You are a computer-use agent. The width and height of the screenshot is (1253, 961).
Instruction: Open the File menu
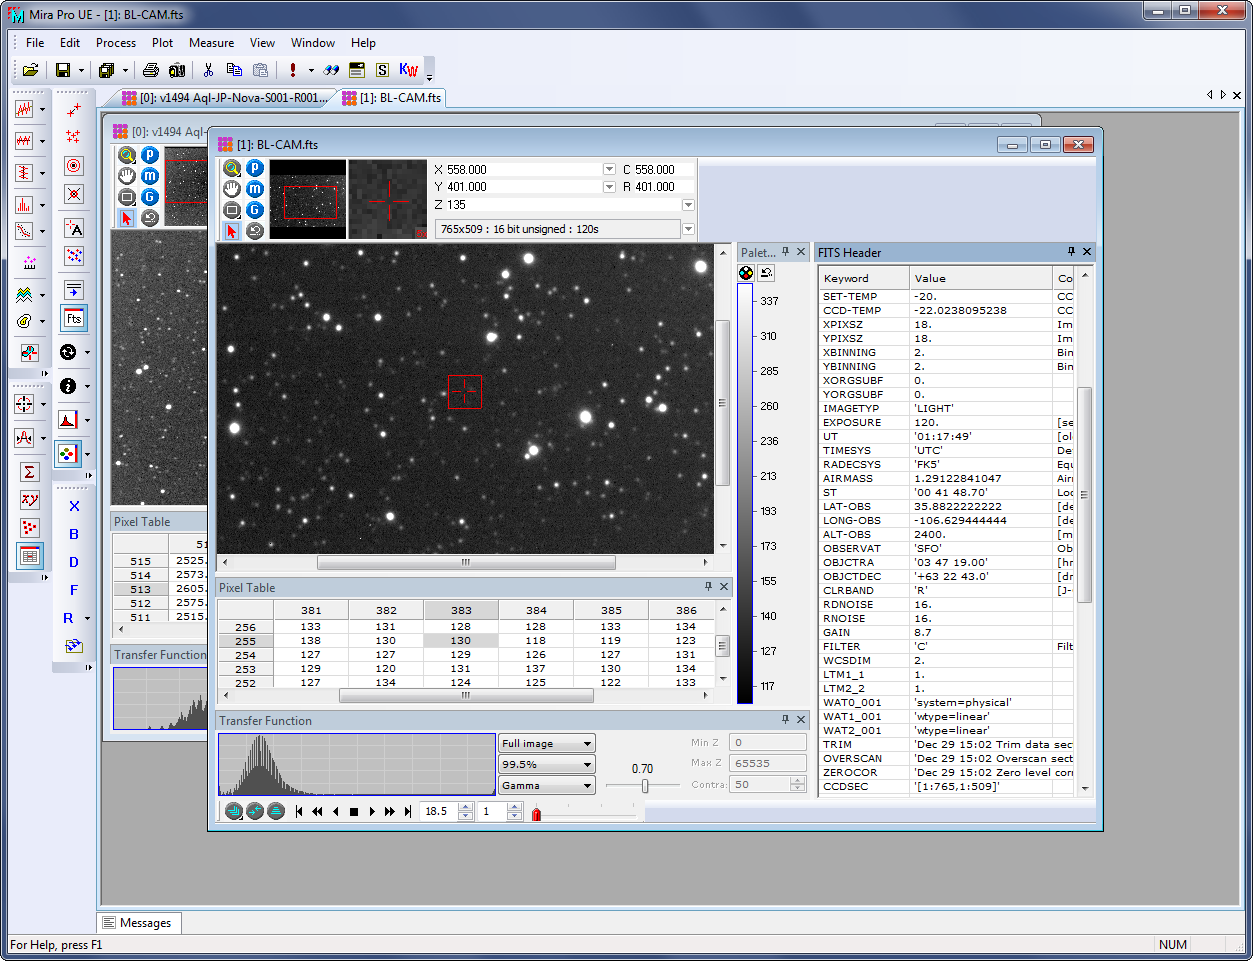35,43
